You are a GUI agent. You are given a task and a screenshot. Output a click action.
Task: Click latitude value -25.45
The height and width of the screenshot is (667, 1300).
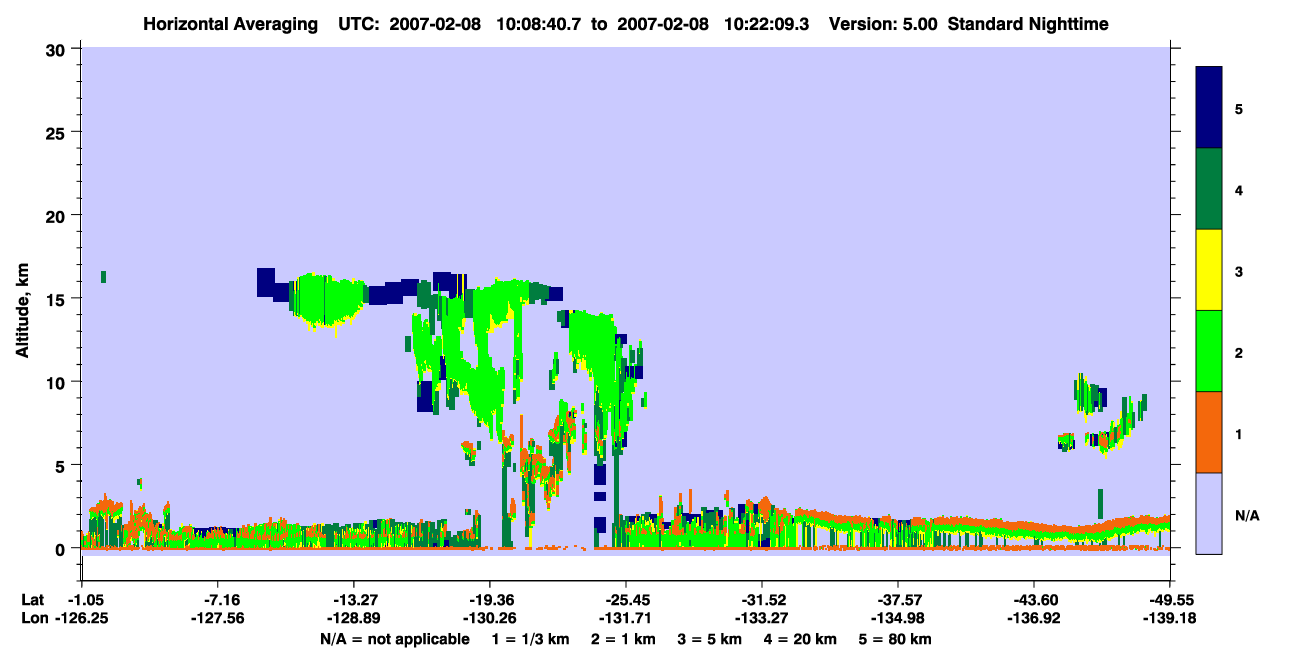[625, 599]
